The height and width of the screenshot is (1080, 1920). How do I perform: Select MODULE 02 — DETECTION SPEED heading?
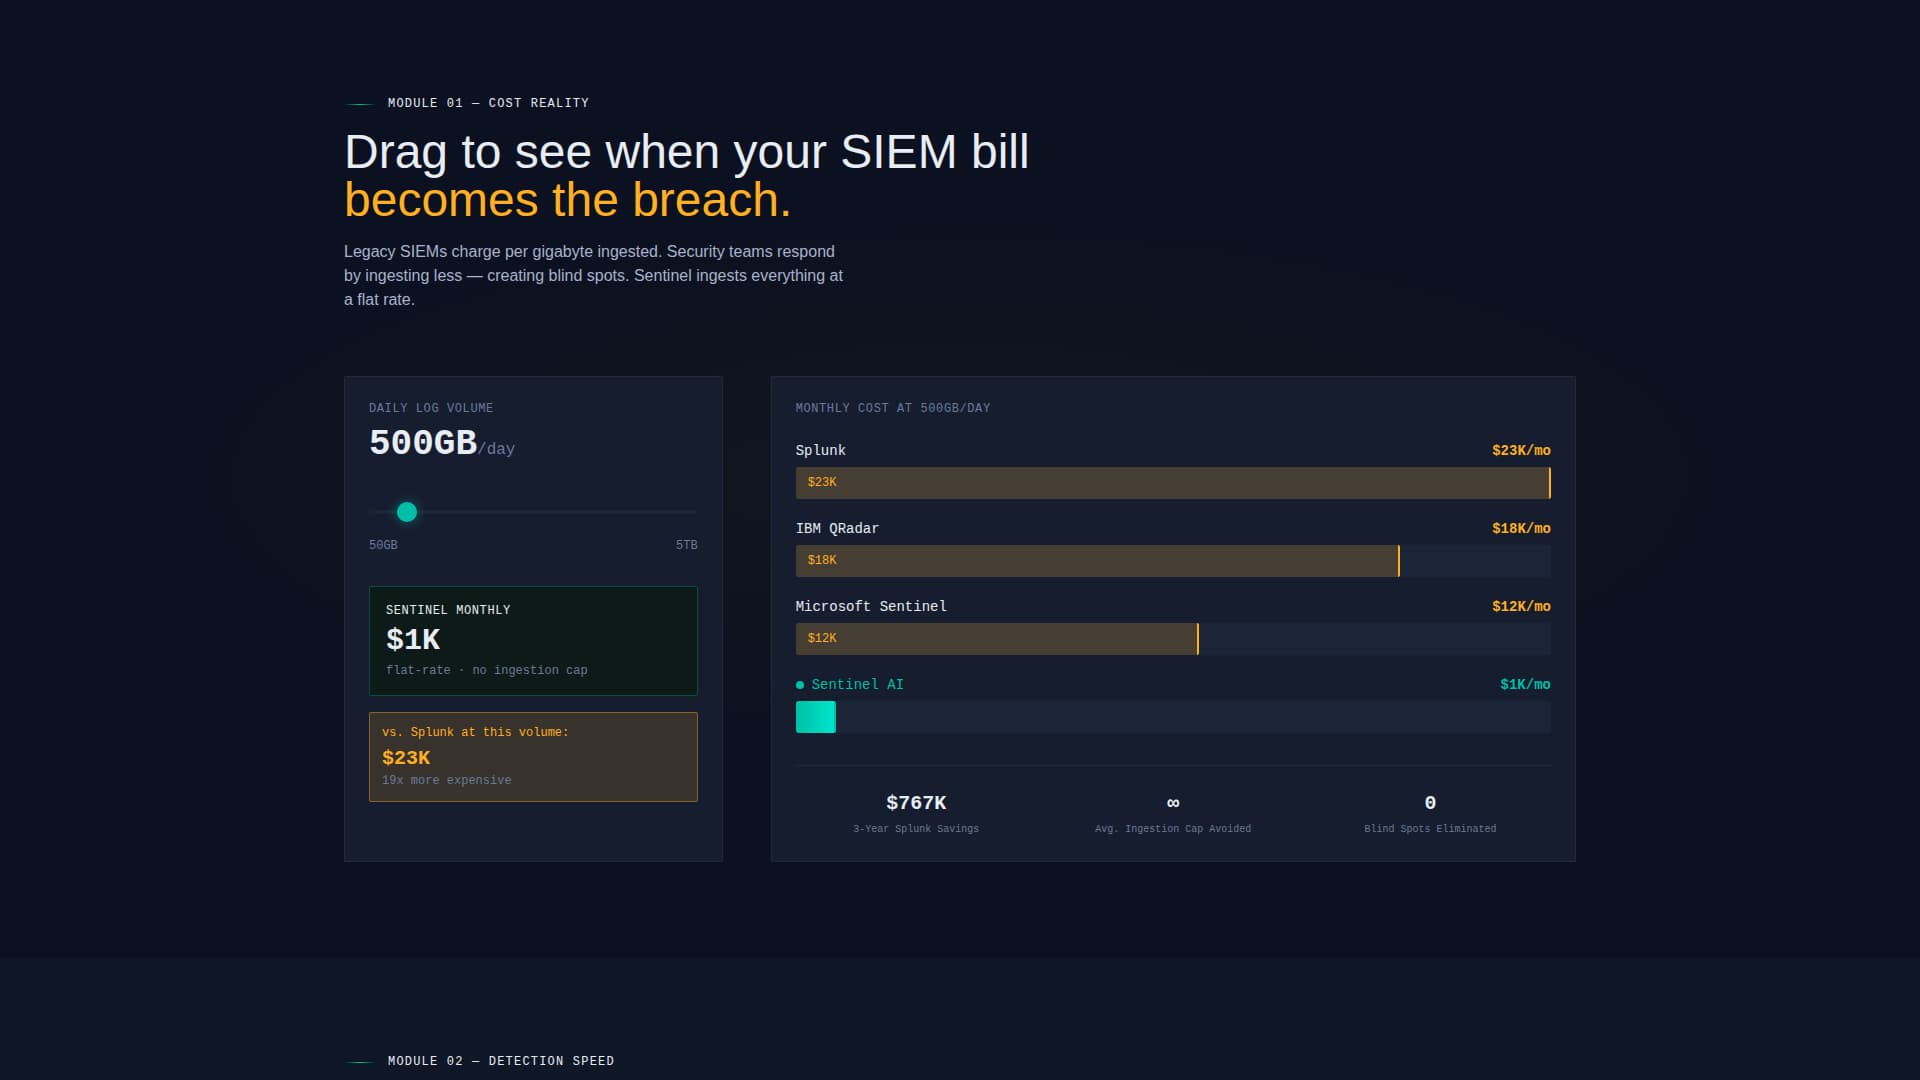(501, 1060)
